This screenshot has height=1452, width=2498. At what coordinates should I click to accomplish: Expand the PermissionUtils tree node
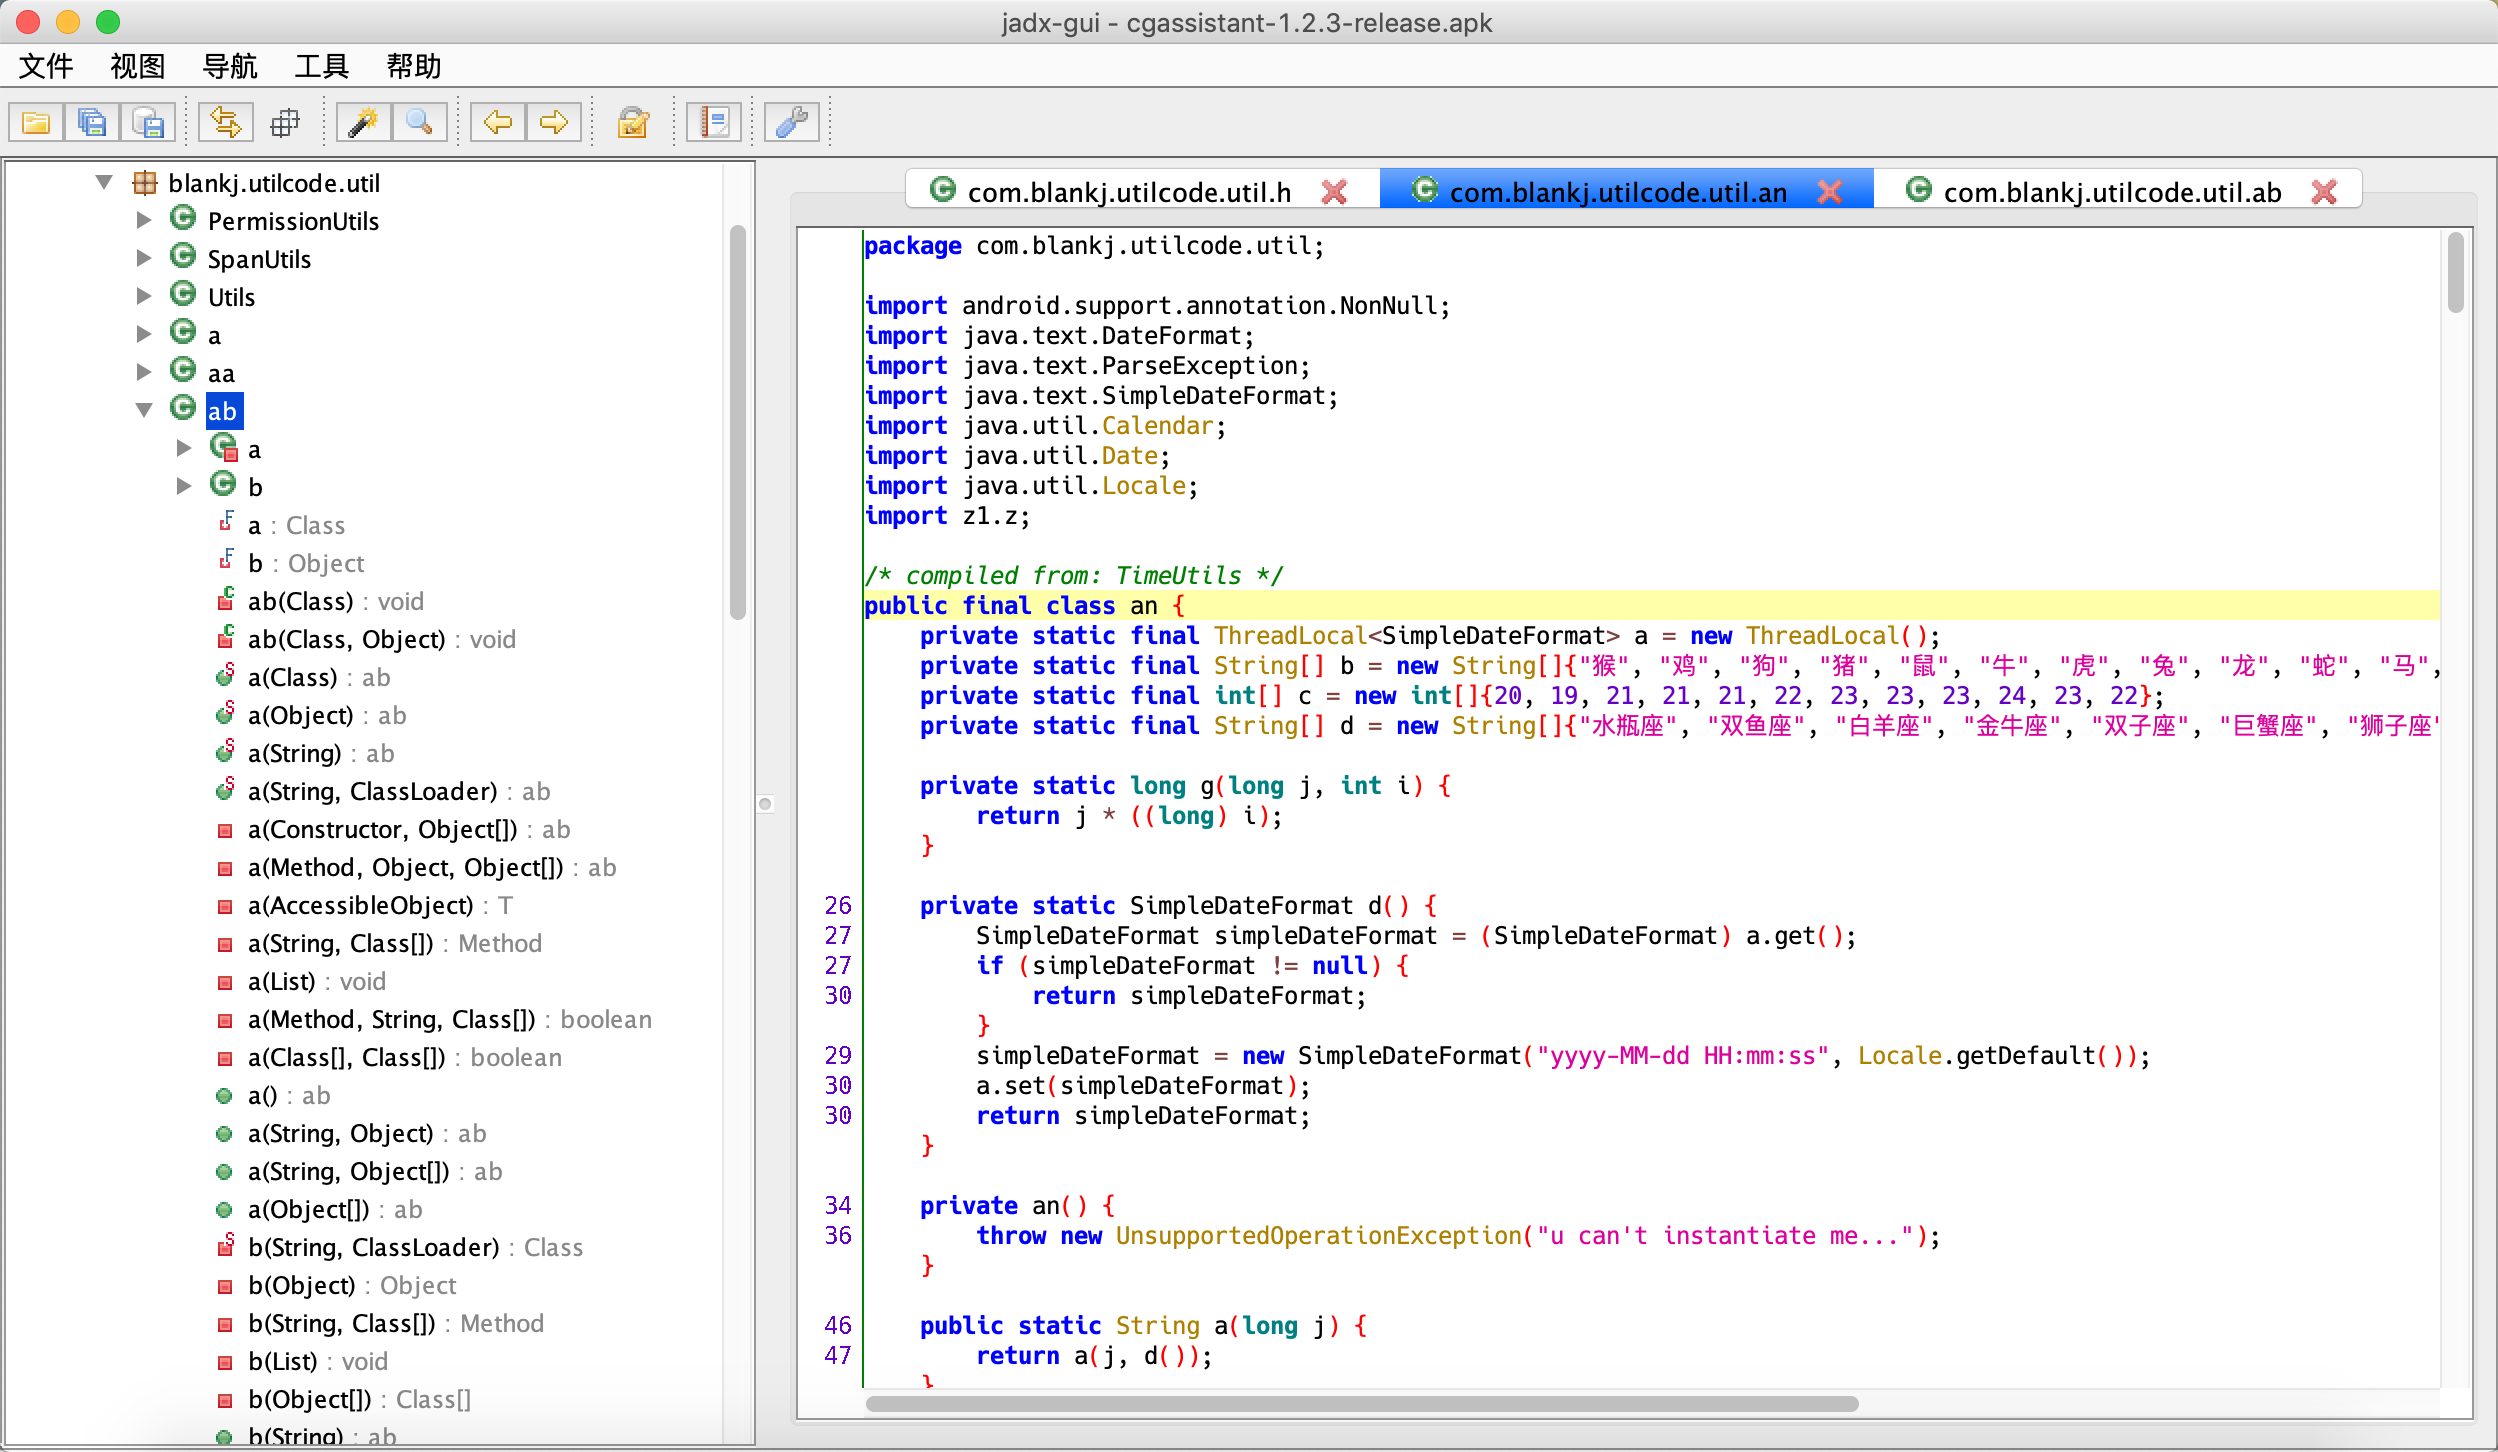pos(144,220)
